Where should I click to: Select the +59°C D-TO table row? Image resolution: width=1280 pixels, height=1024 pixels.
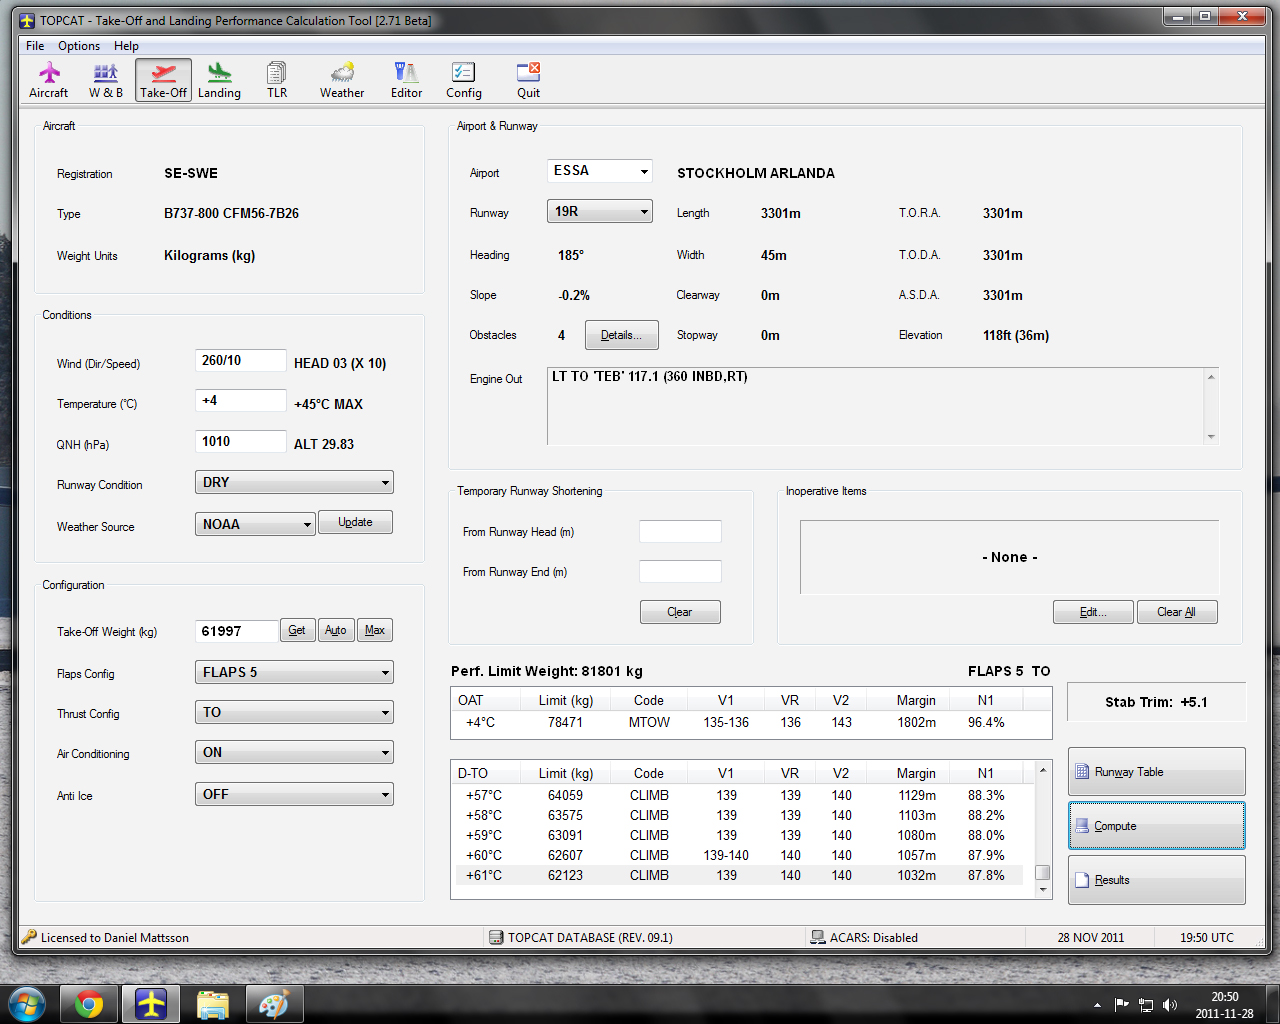coord(738,835)
